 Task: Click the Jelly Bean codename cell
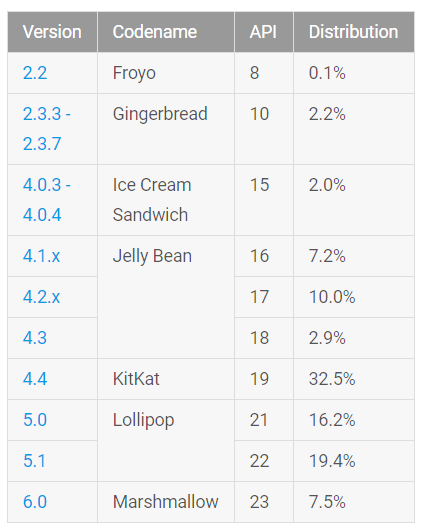pos(166,297)
